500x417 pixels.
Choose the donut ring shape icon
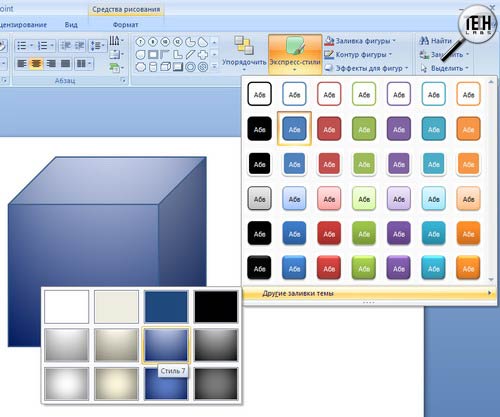pyautogui.click(x=190, y=67)
